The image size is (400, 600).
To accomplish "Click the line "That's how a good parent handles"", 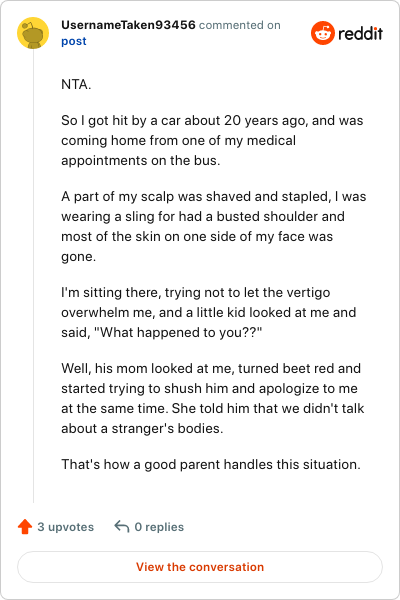I will coord(211,465).
